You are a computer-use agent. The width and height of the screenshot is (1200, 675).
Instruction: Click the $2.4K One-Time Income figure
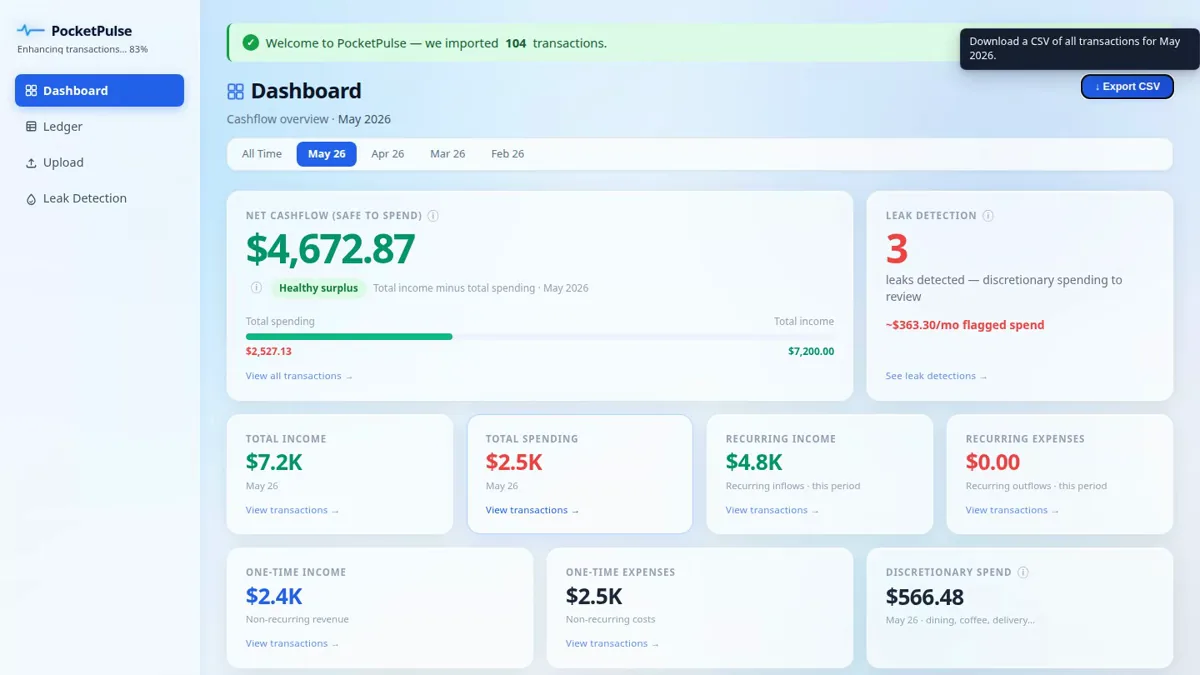coord(274,597)
